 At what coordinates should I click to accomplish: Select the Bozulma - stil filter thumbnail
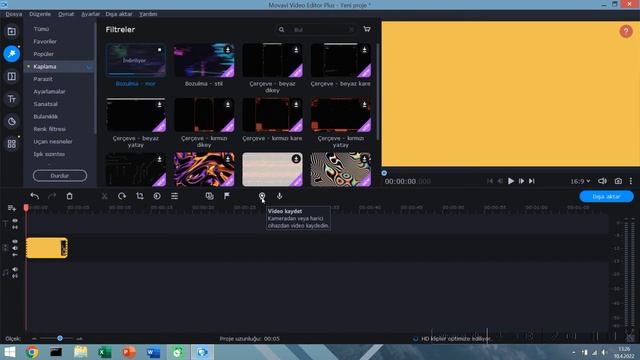[204, 60]
